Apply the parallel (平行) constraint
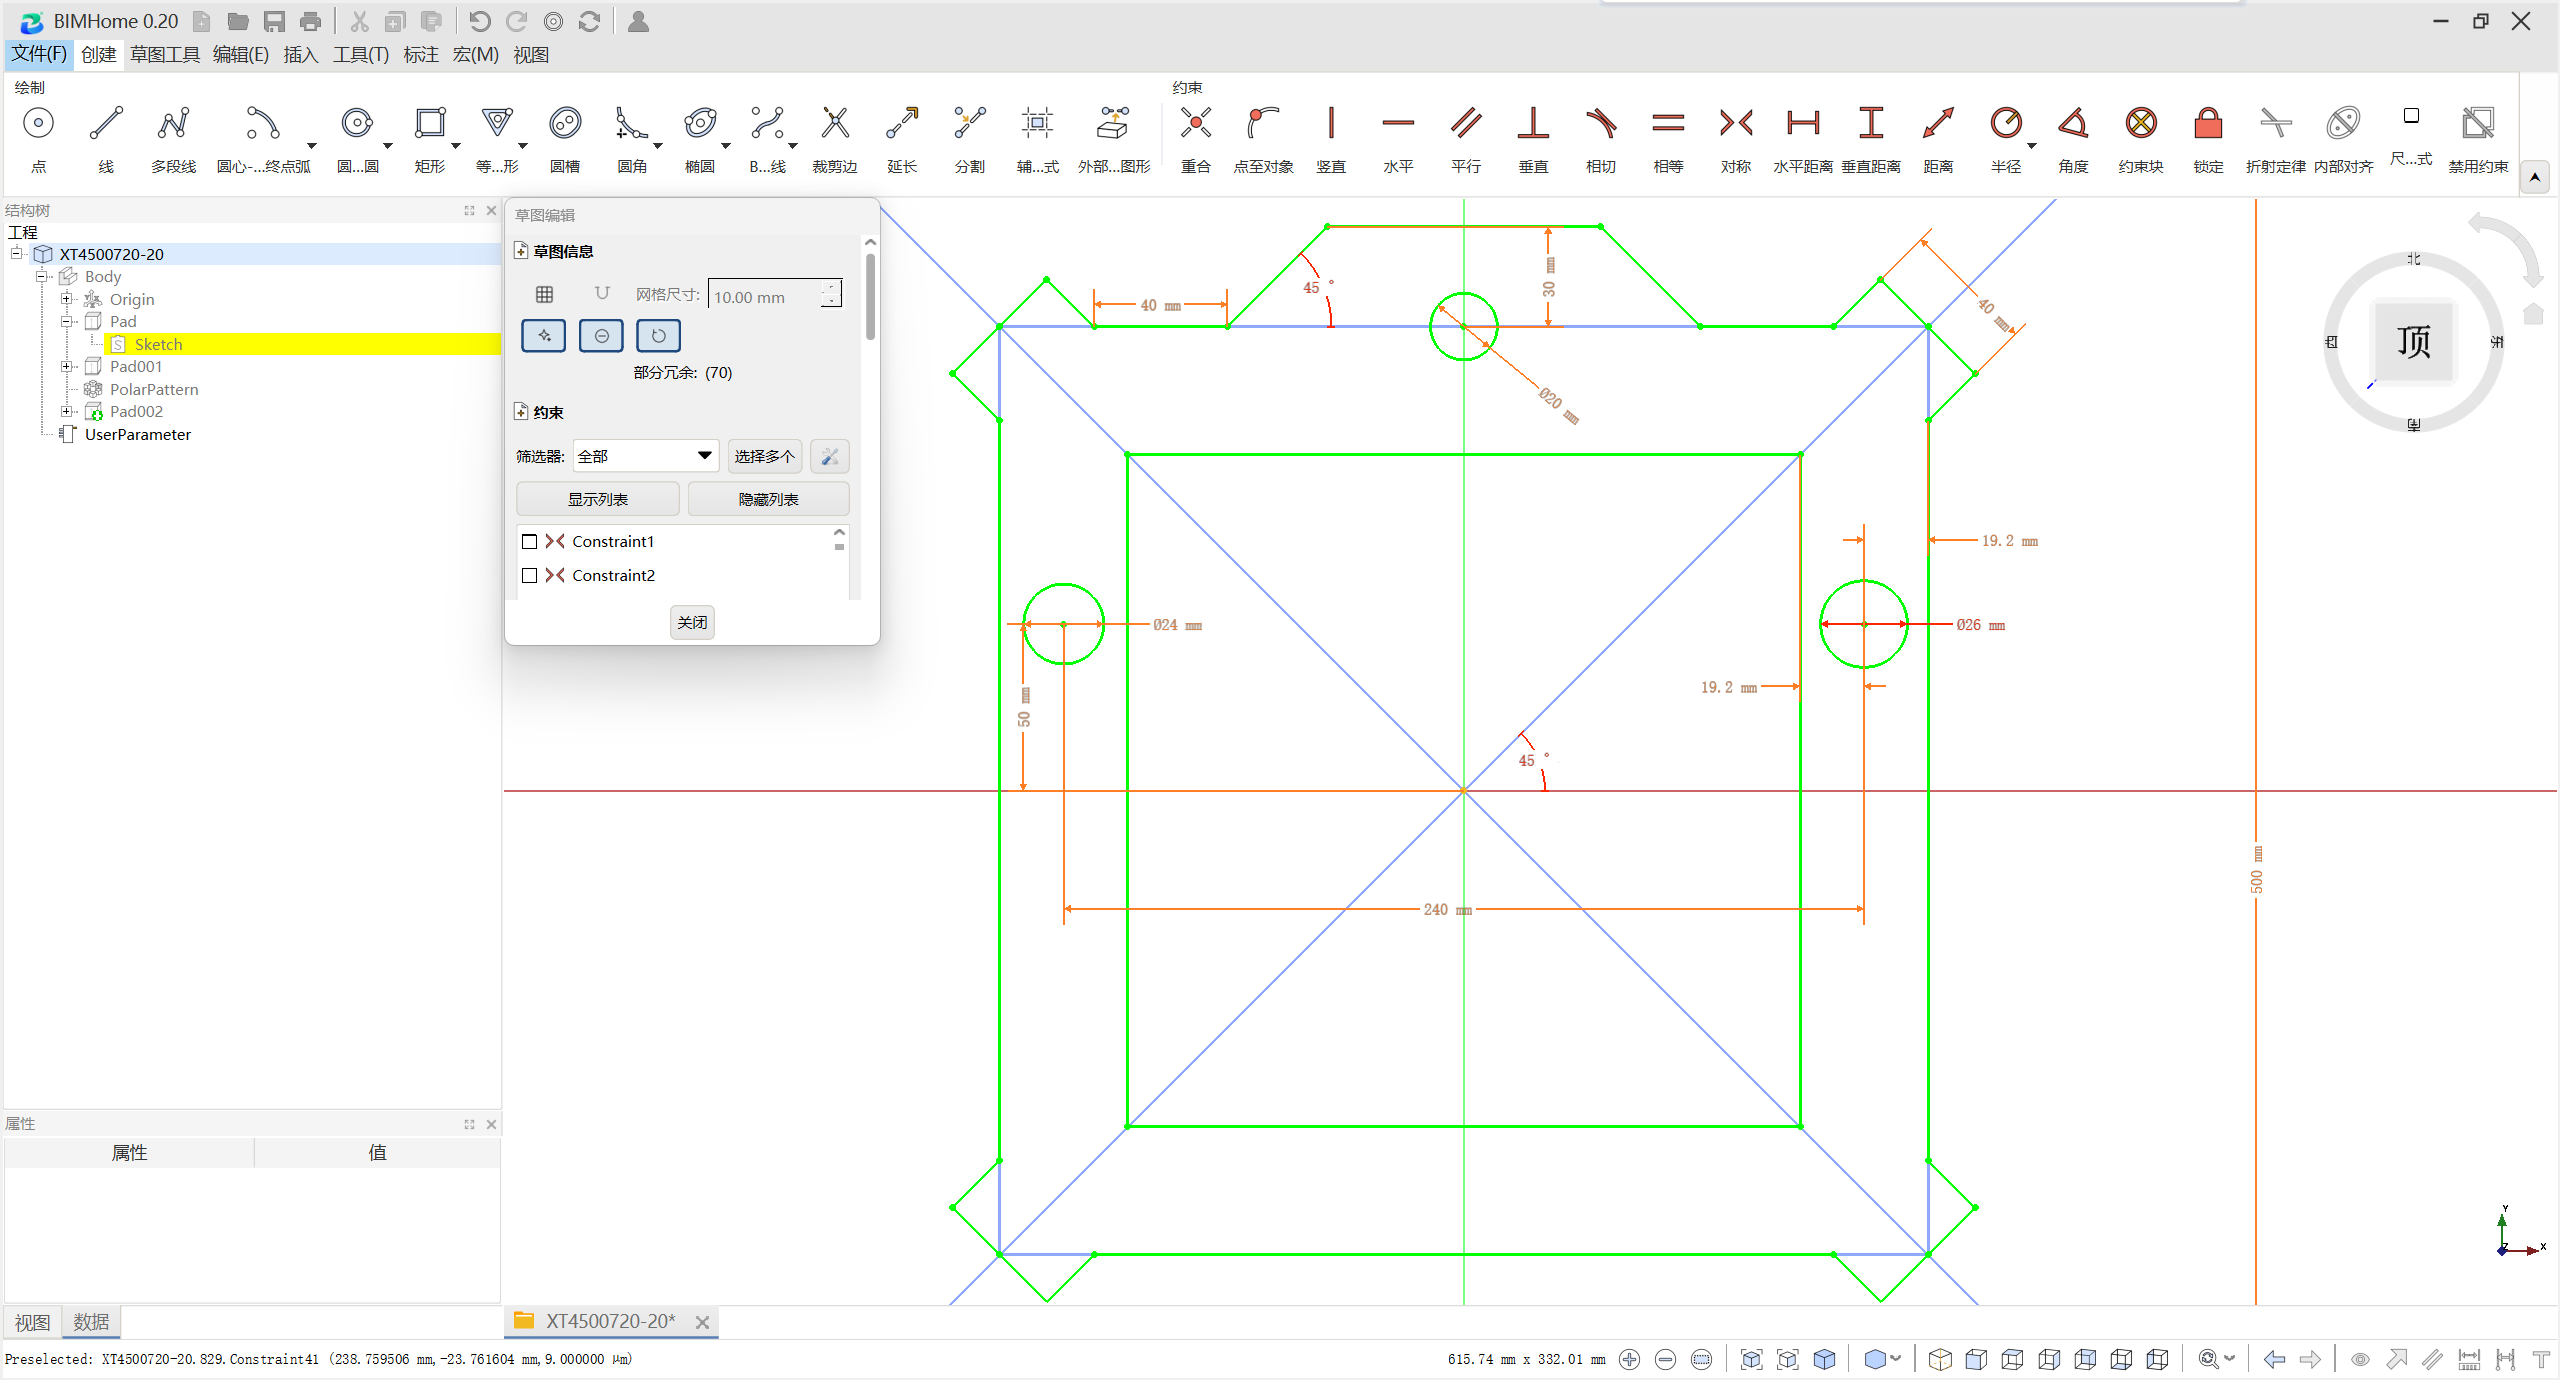This screenshot has height=1380, width=2560. click(x=1466, y=137)
